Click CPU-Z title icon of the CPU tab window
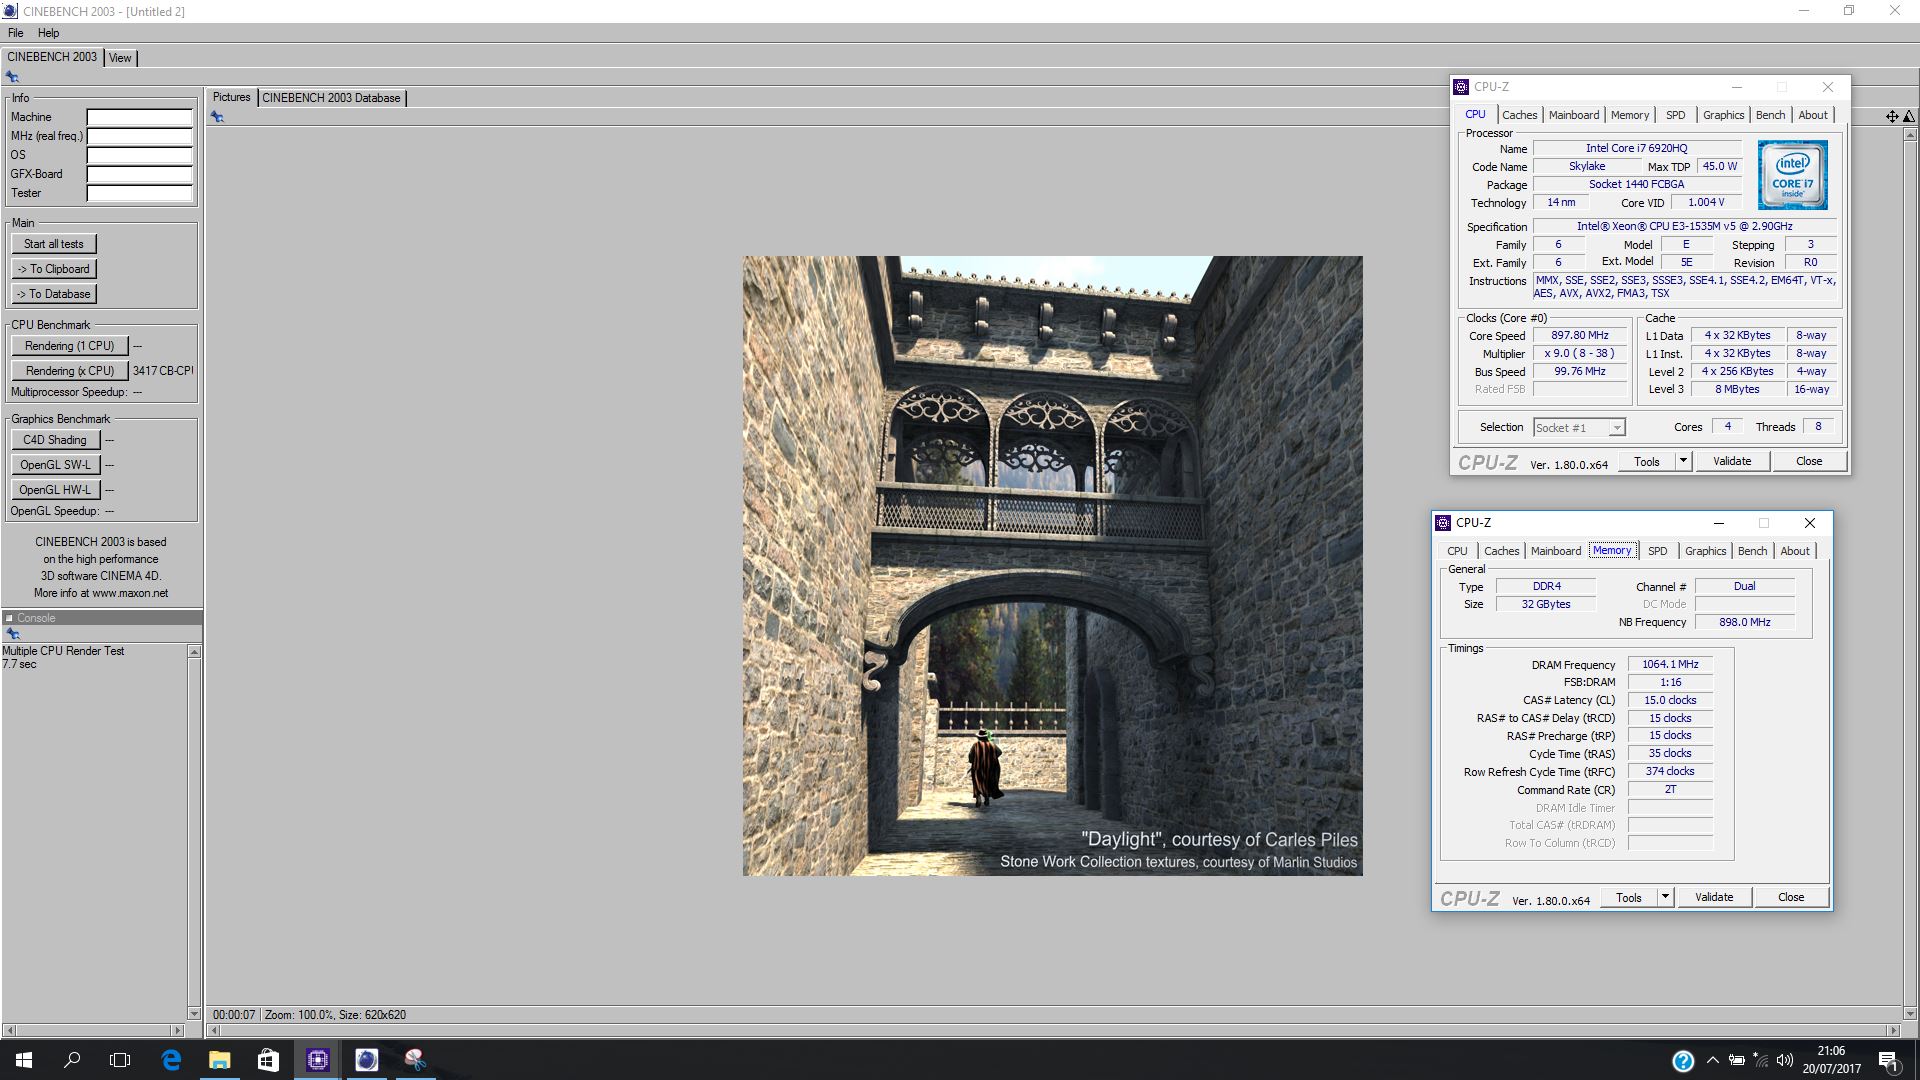This screenshot has width=1920, height=1080. click(1461, 87)
